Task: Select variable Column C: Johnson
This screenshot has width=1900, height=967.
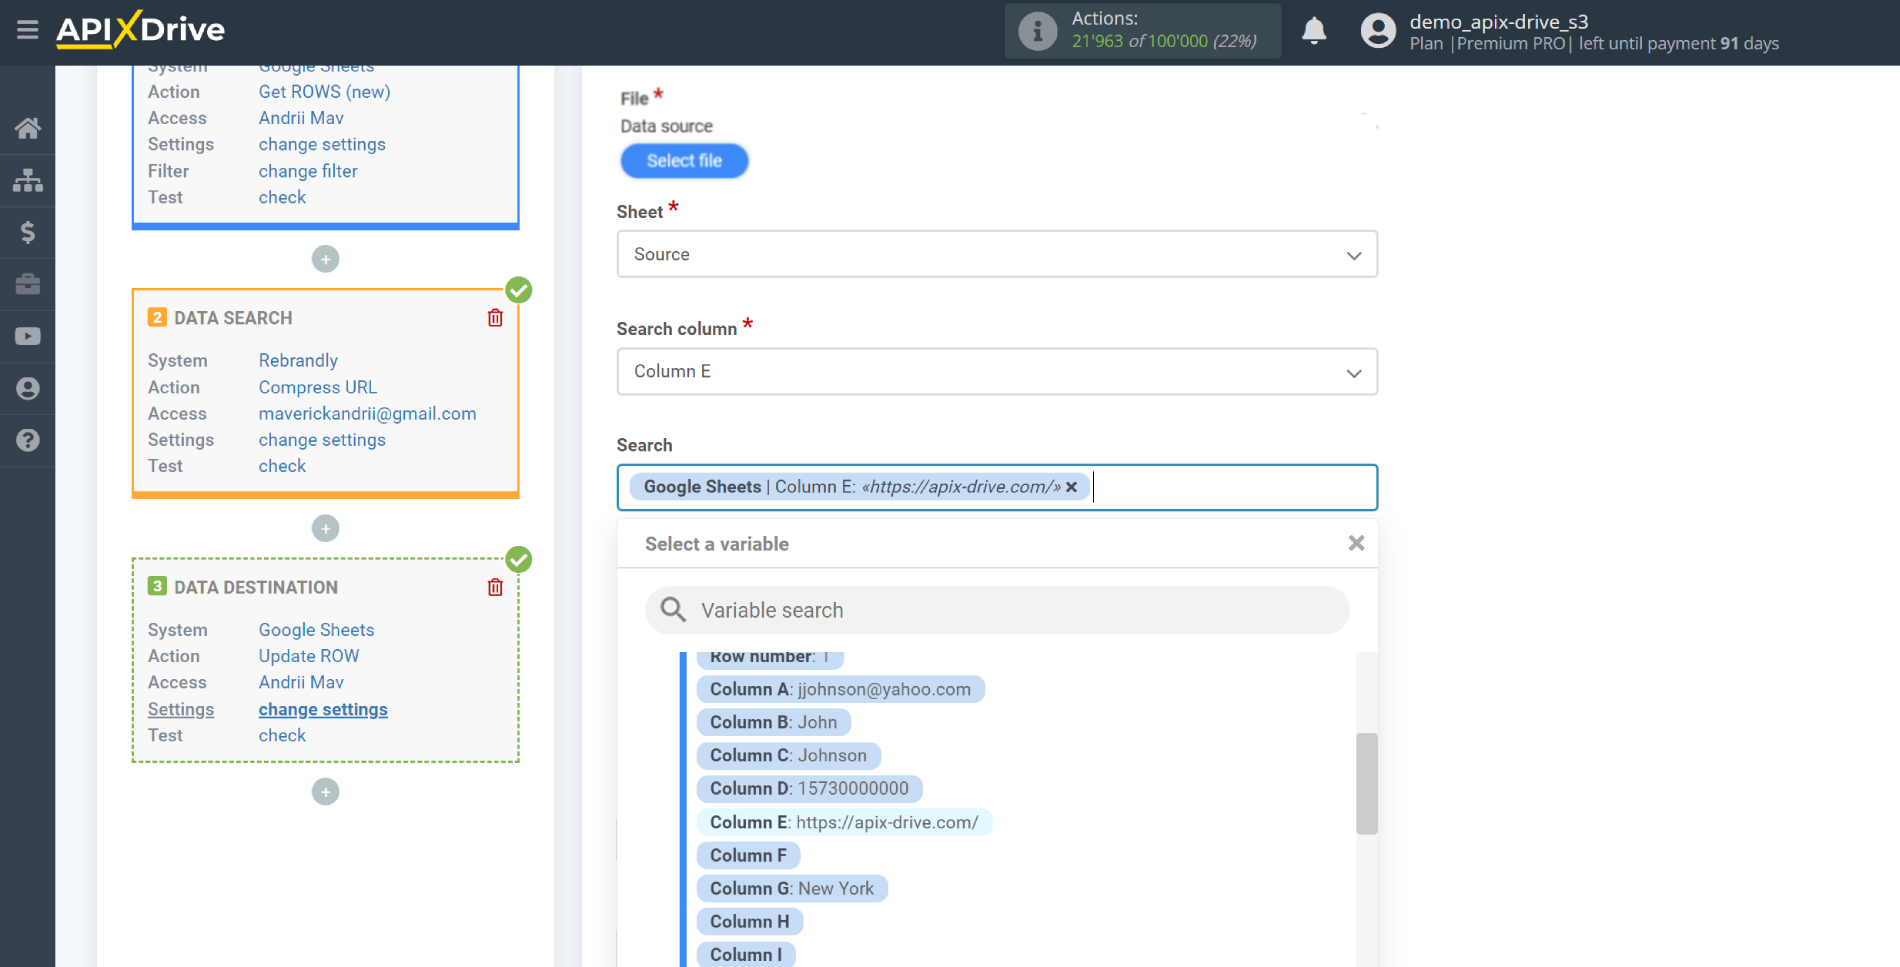Action: coord(788,755)
